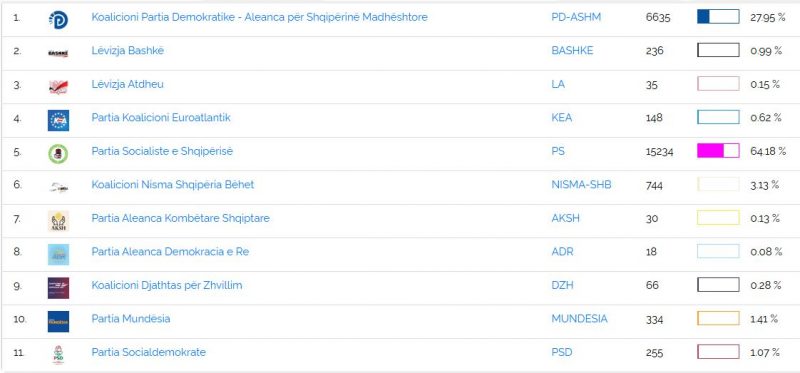Click the MUNDESIA abbreviation link
Image resolution: width=800 pixels, height=373 pixels.
click(x=580, y=319)
